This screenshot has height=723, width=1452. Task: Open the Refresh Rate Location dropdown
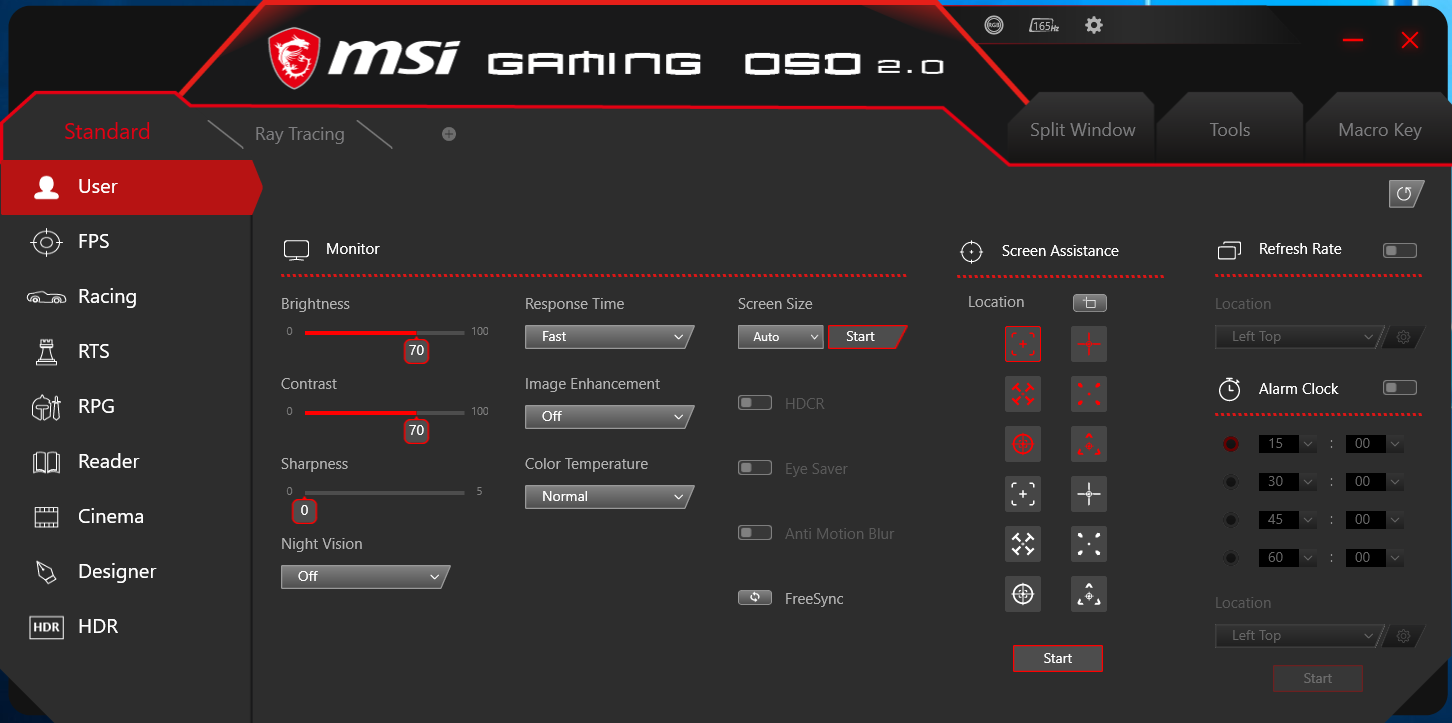(x=1298, y=337)
